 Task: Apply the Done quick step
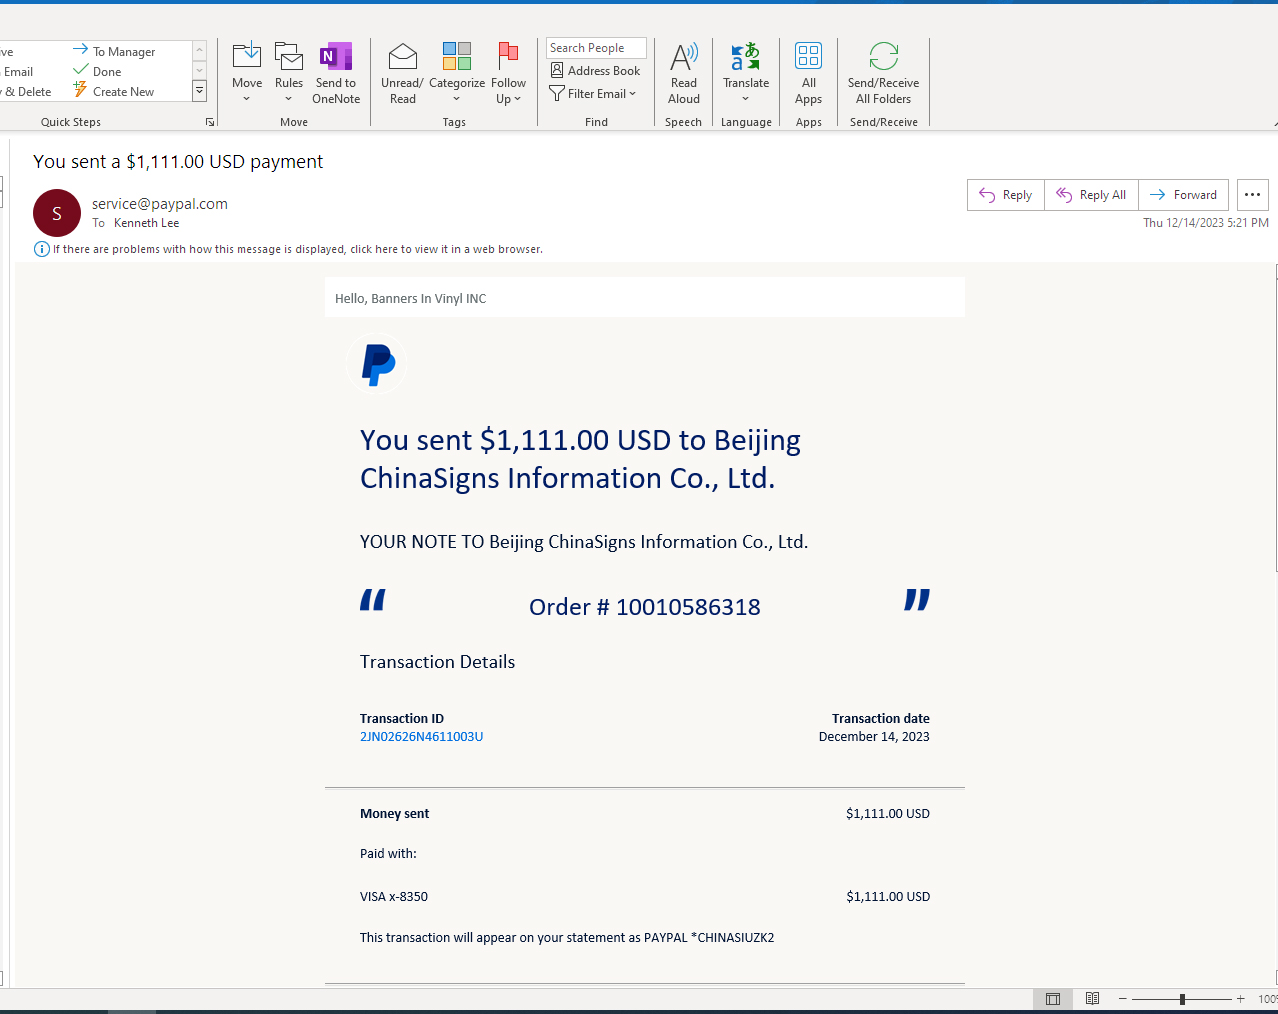pyautogui.click(x=97, y=71)
